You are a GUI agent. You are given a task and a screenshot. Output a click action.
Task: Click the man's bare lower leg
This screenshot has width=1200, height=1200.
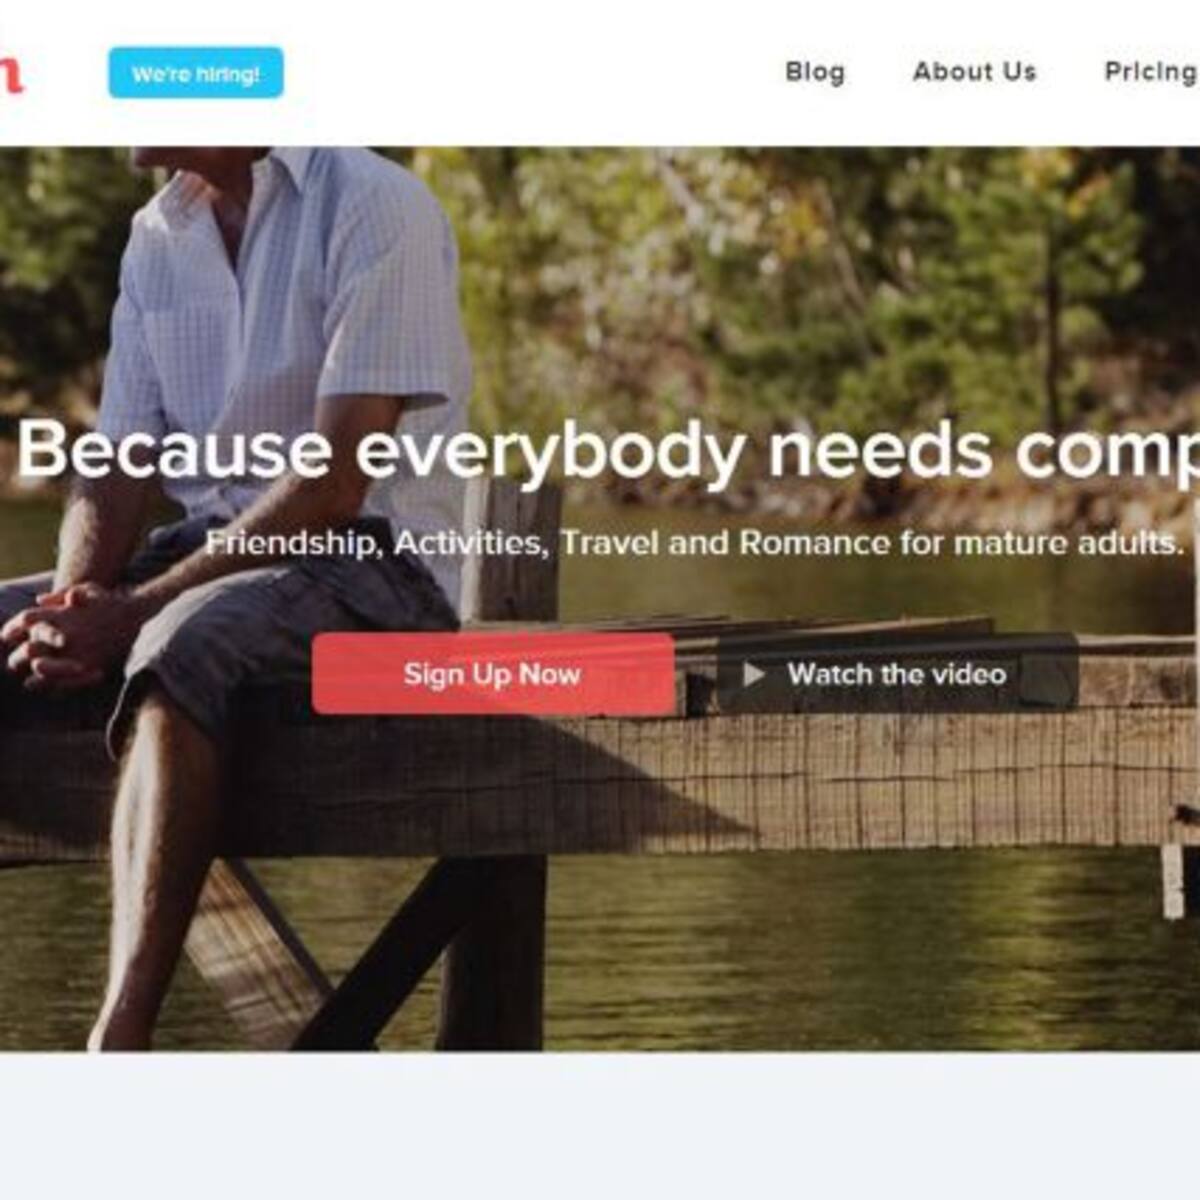coord(160,870)
